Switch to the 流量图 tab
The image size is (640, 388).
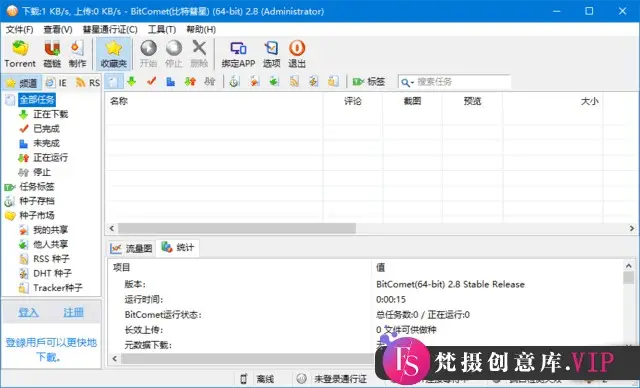coord(131,248)
